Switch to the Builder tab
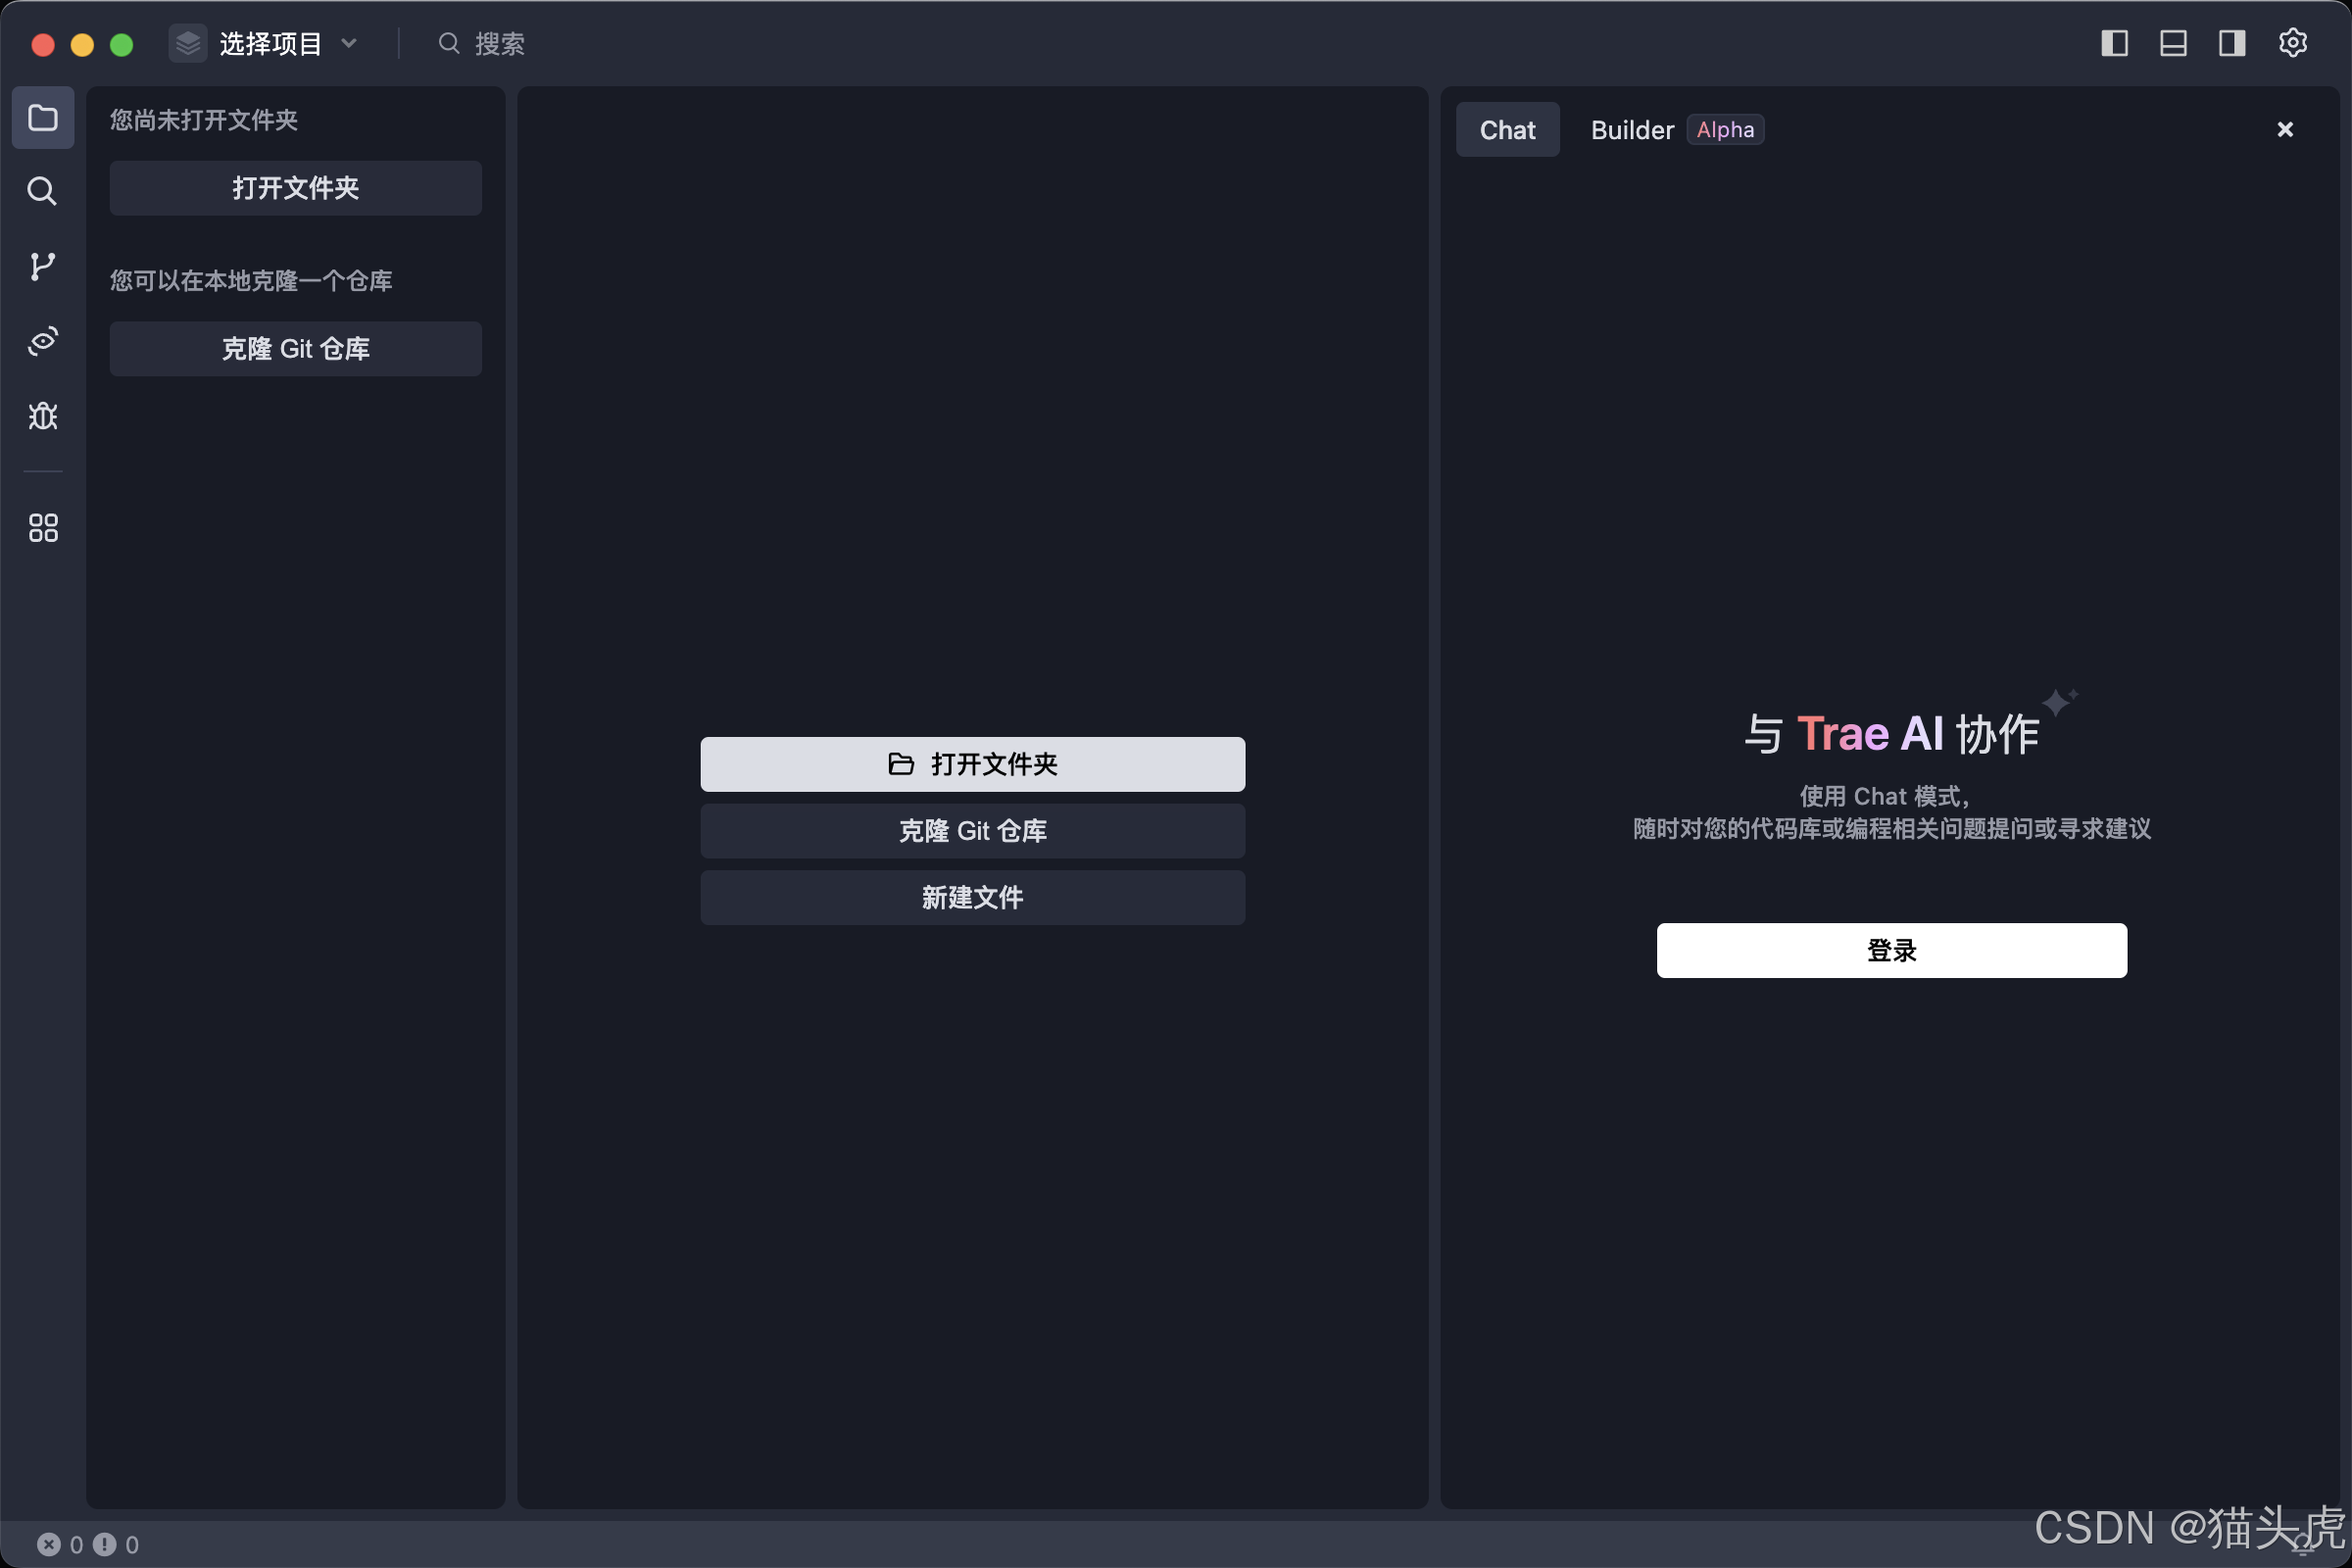Viewport: 2352px width, 1568px height. coord(1632,130)
